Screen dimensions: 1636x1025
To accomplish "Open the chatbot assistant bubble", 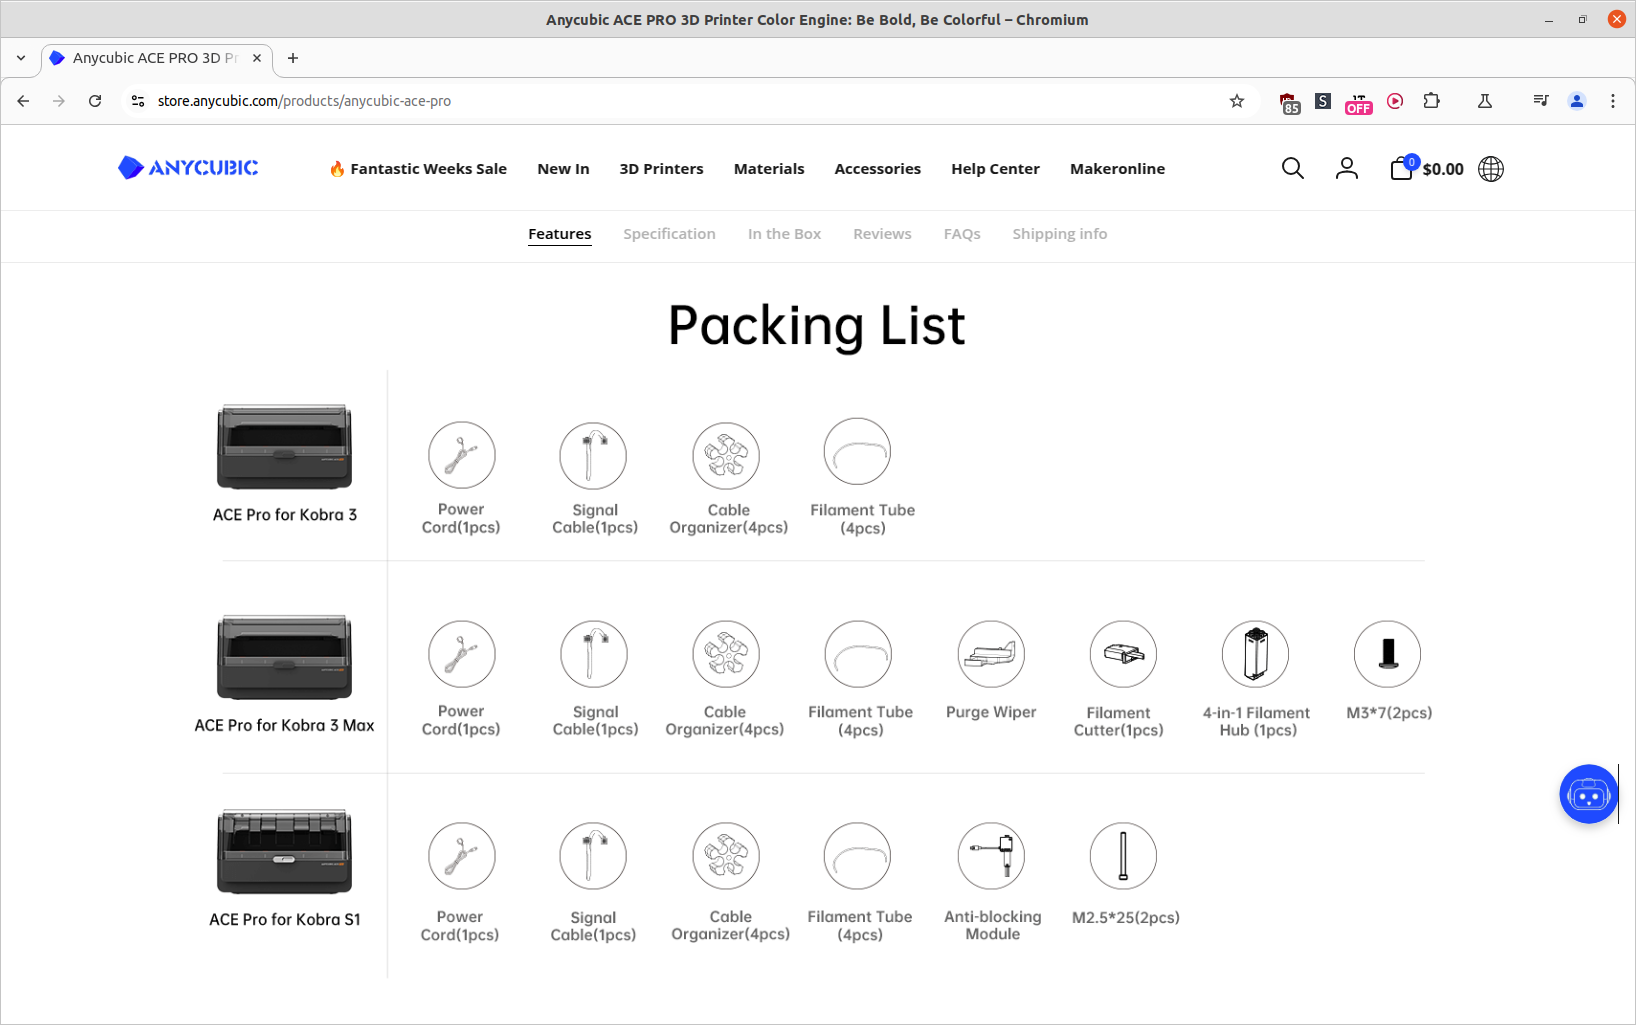I will point(1588,795).
